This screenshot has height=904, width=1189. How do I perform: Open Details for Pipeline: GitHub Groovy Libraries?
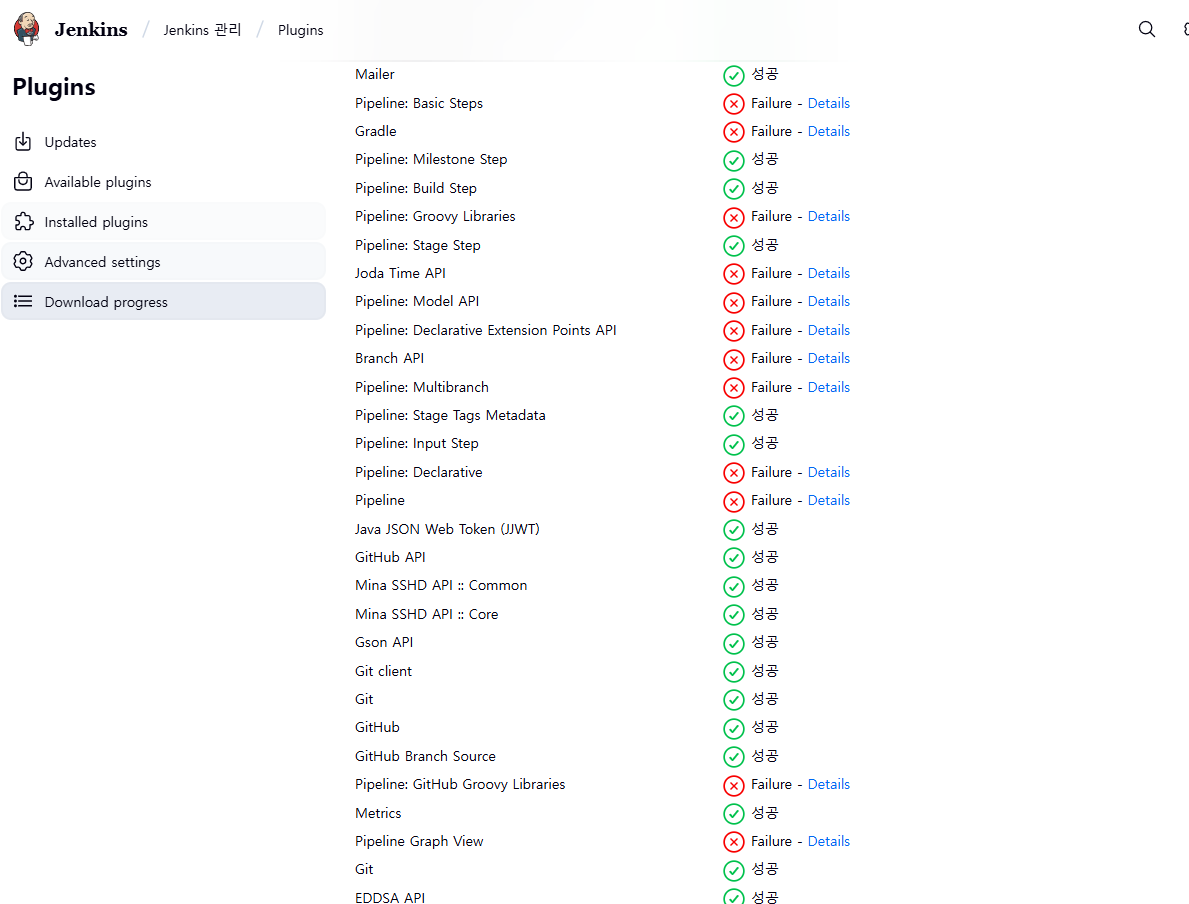pos(828,784)
